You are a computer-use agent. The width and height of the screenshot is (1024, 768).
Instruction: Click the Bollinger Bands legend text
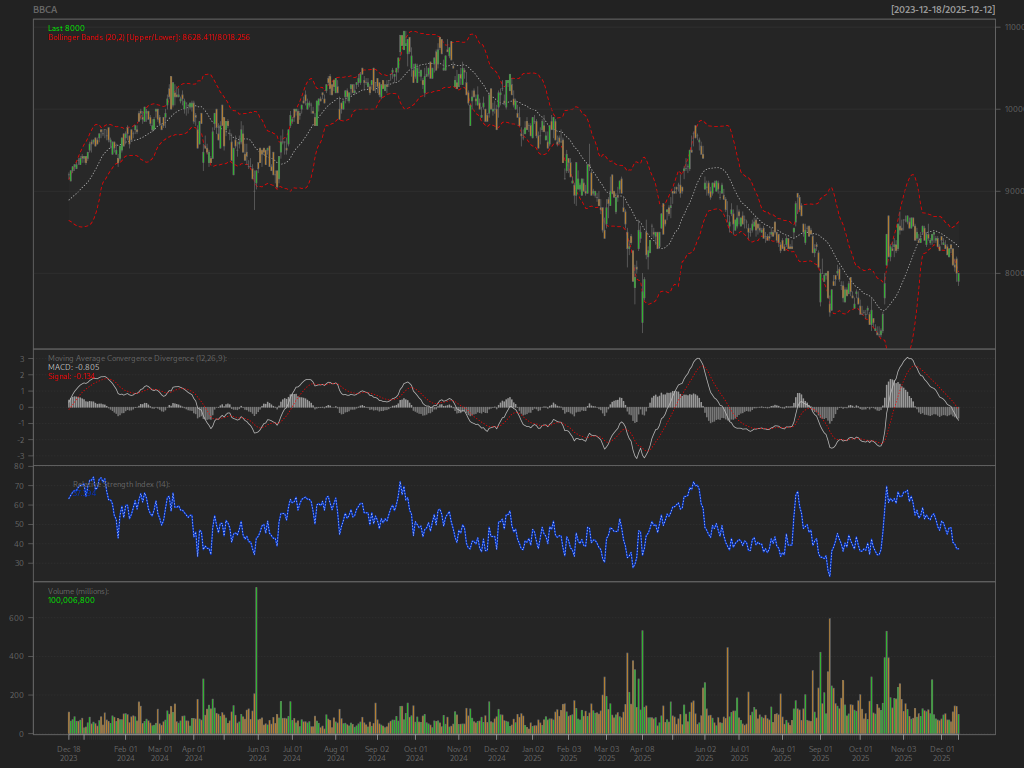(149, 37)
